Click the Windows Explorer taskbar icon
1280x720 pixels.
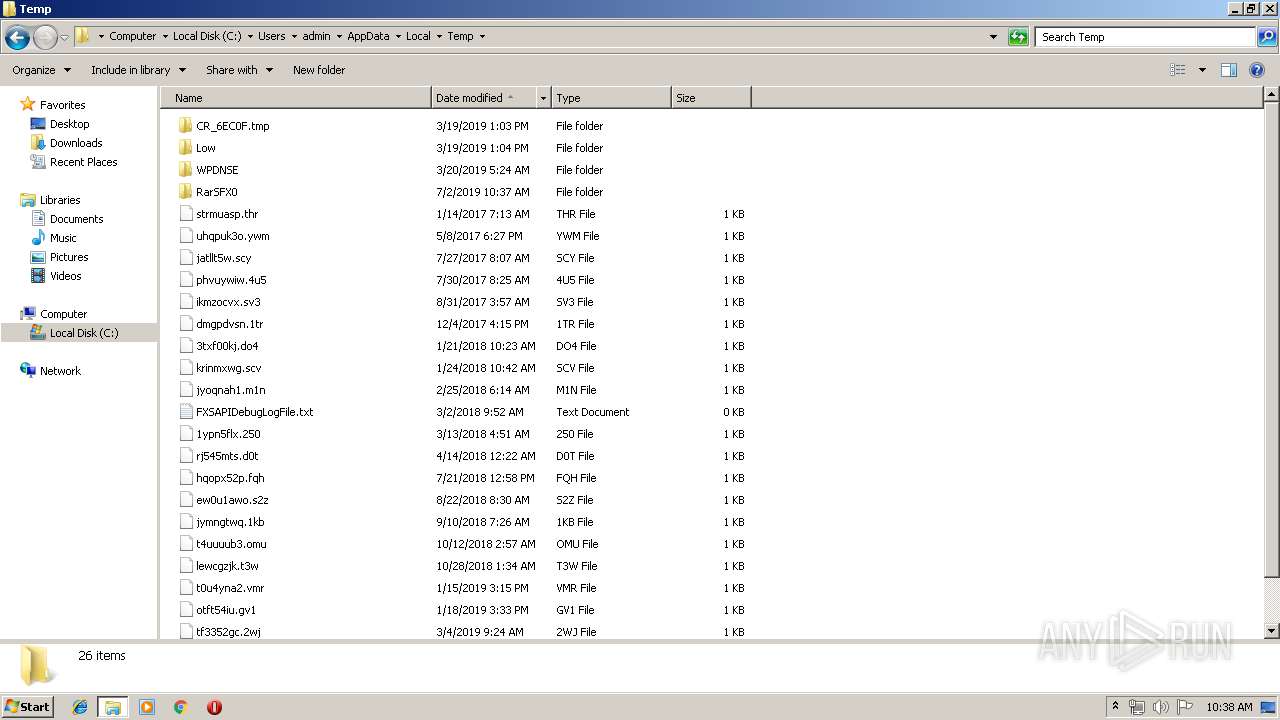tap(113, 707)
